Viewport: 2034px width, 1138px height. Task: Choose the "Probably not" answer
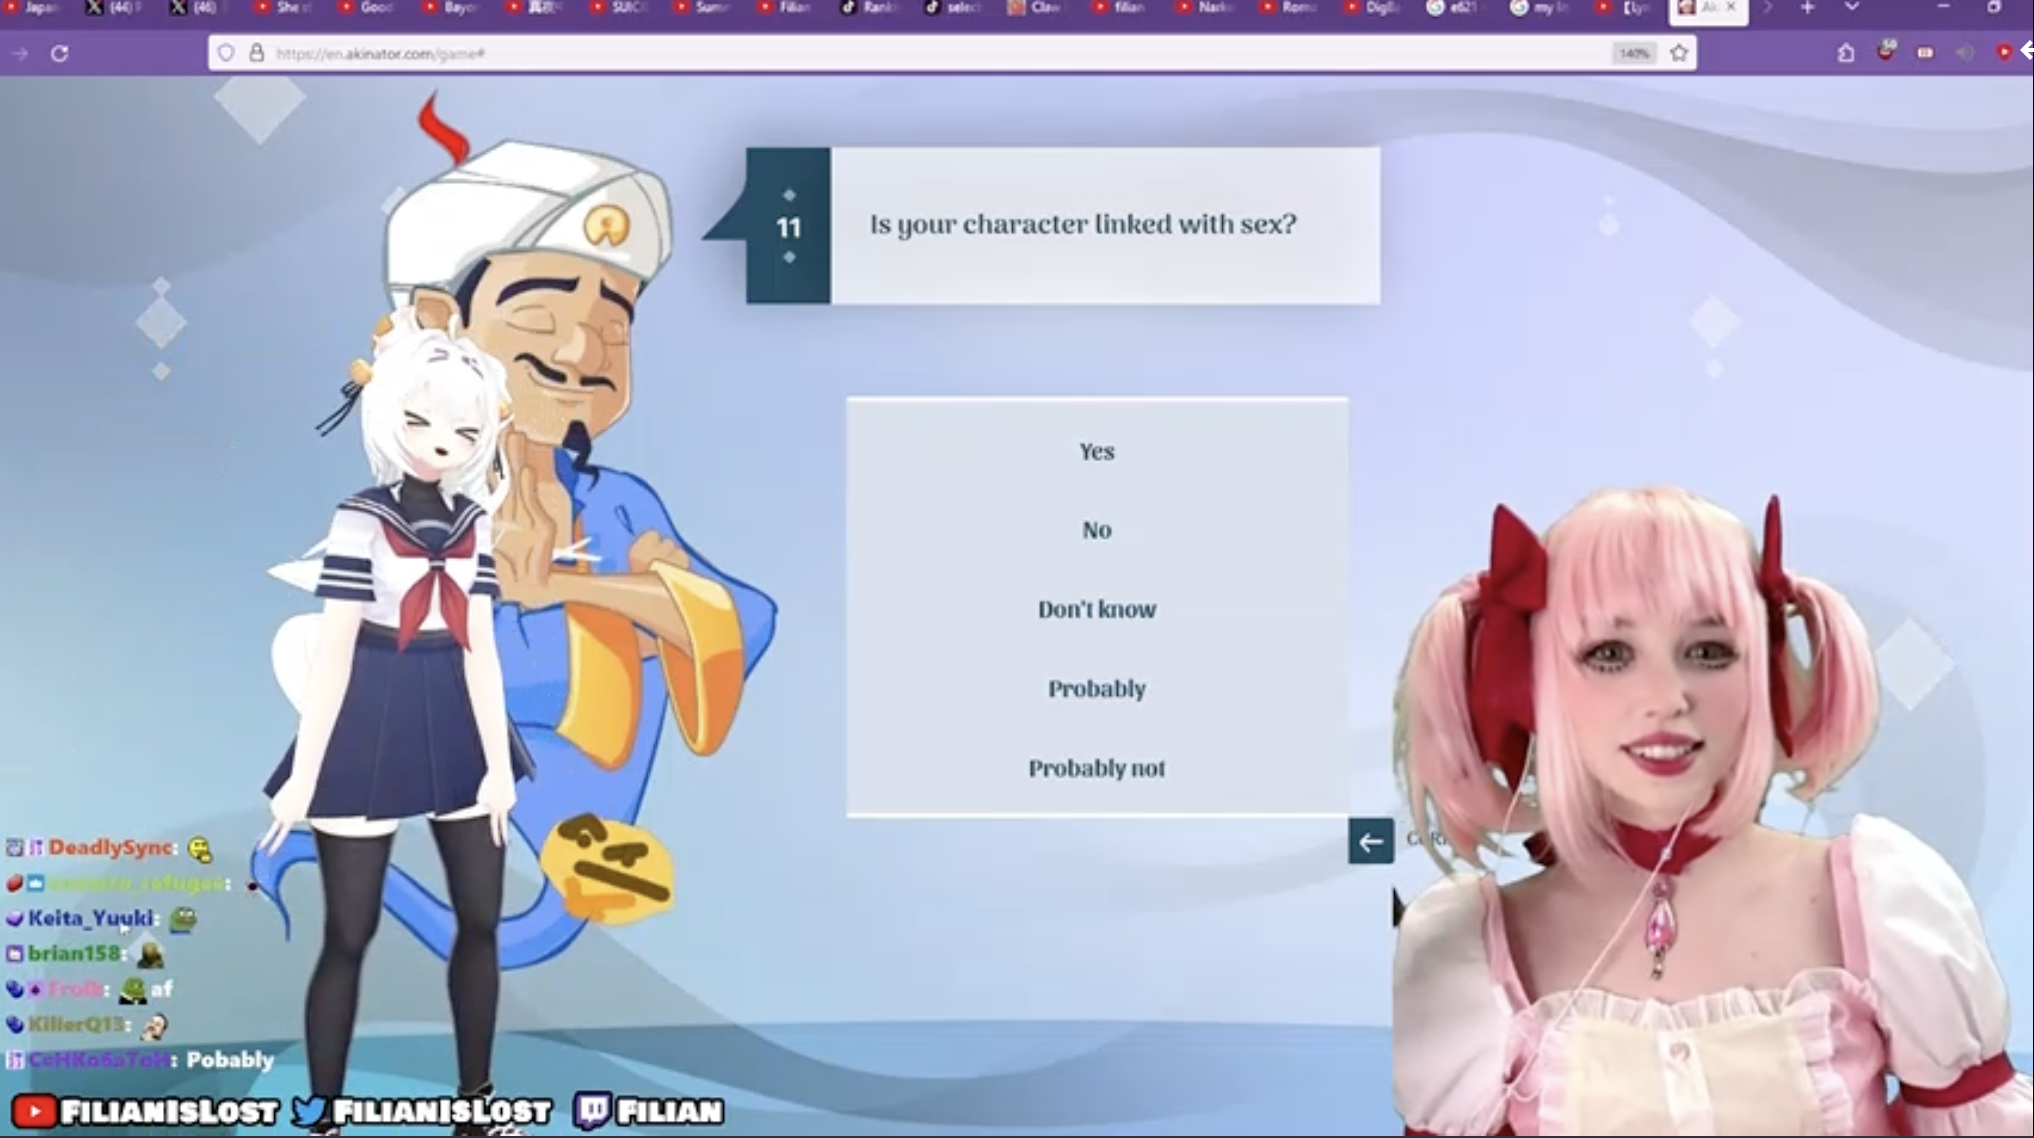point(1096,769)
